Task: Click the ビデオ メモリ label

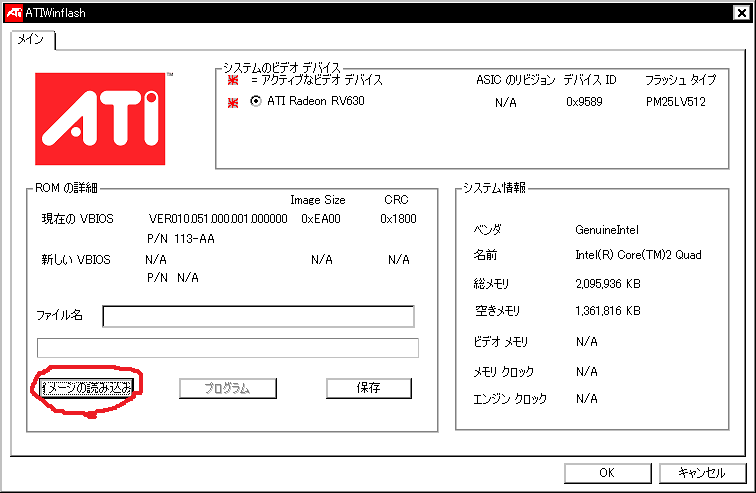Action: click(x=501, y=342)
